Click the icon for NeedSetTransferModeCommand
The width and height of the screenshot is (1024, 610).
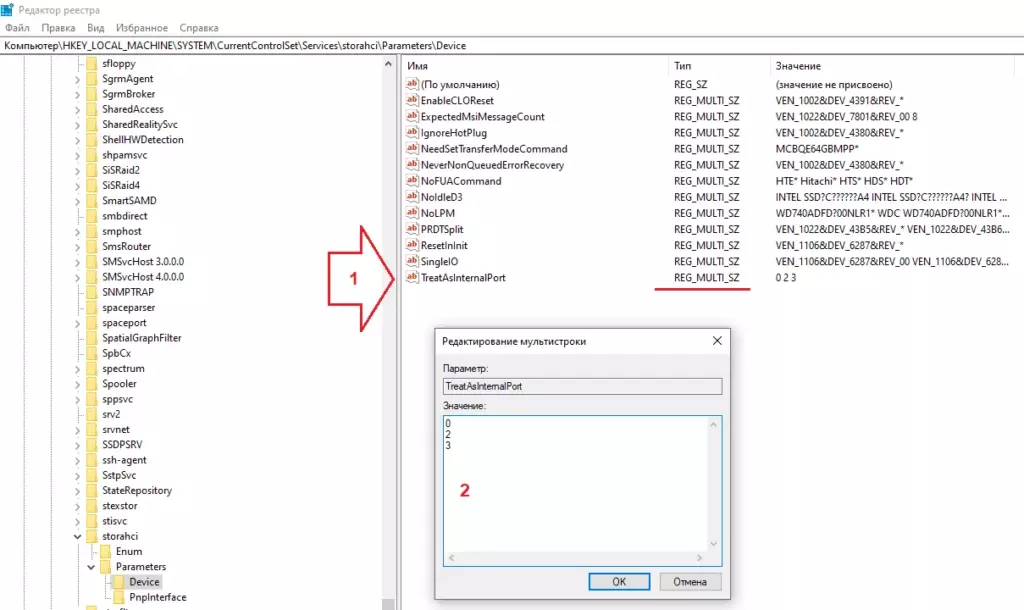(x=411, y=148)
